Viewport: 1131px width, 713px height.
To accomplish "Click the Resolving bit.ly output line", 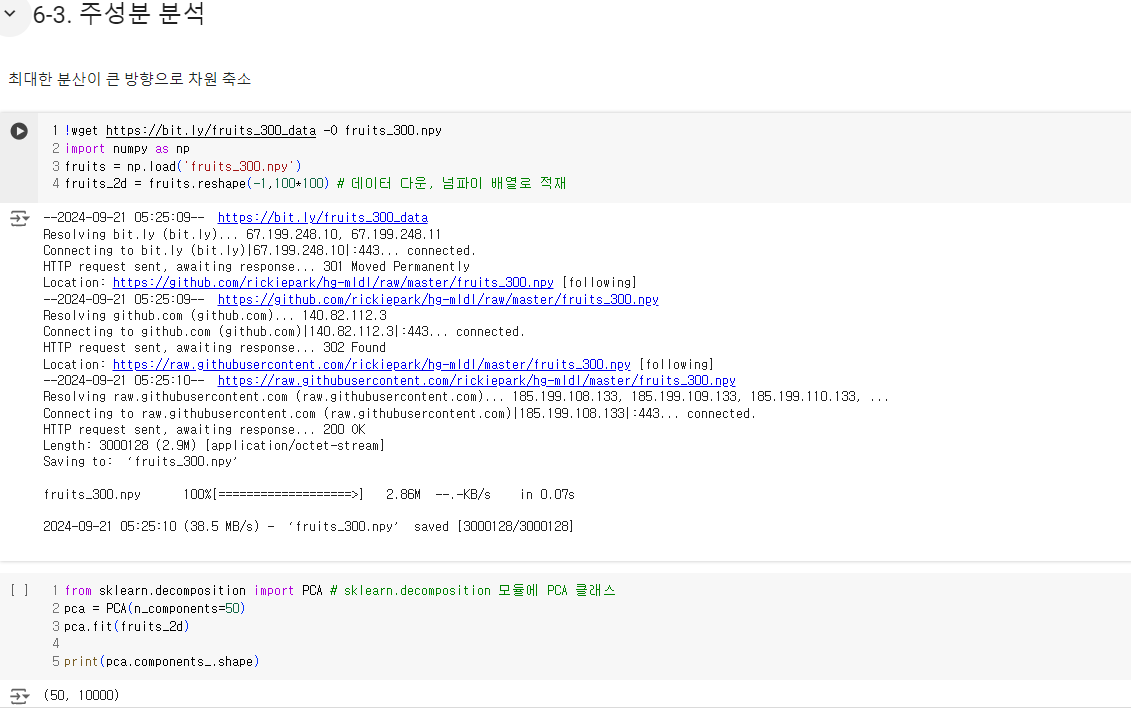I will point(242,234).
